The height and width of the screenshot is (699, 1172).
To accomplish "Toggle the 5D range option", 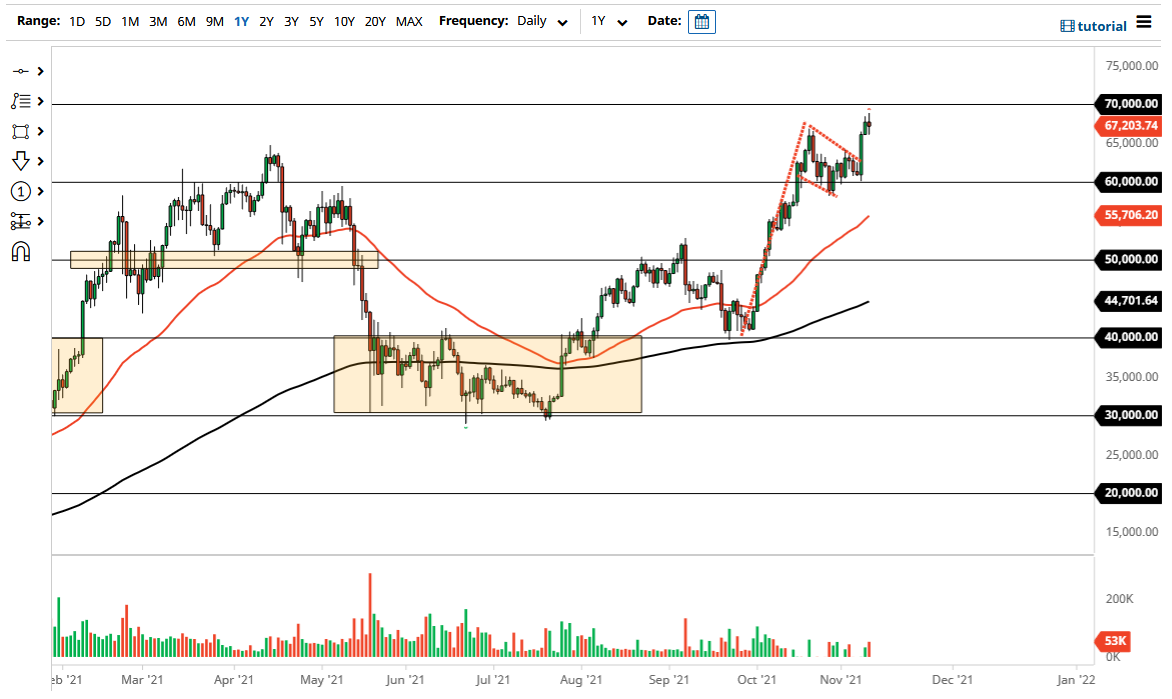I will click(x=102, y=21).
